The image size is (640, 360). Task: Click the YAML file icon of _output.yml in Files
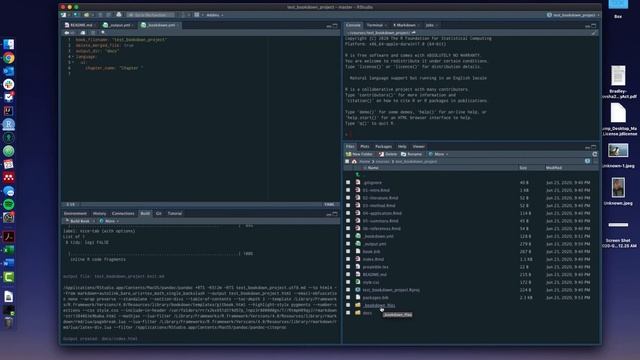358,244
